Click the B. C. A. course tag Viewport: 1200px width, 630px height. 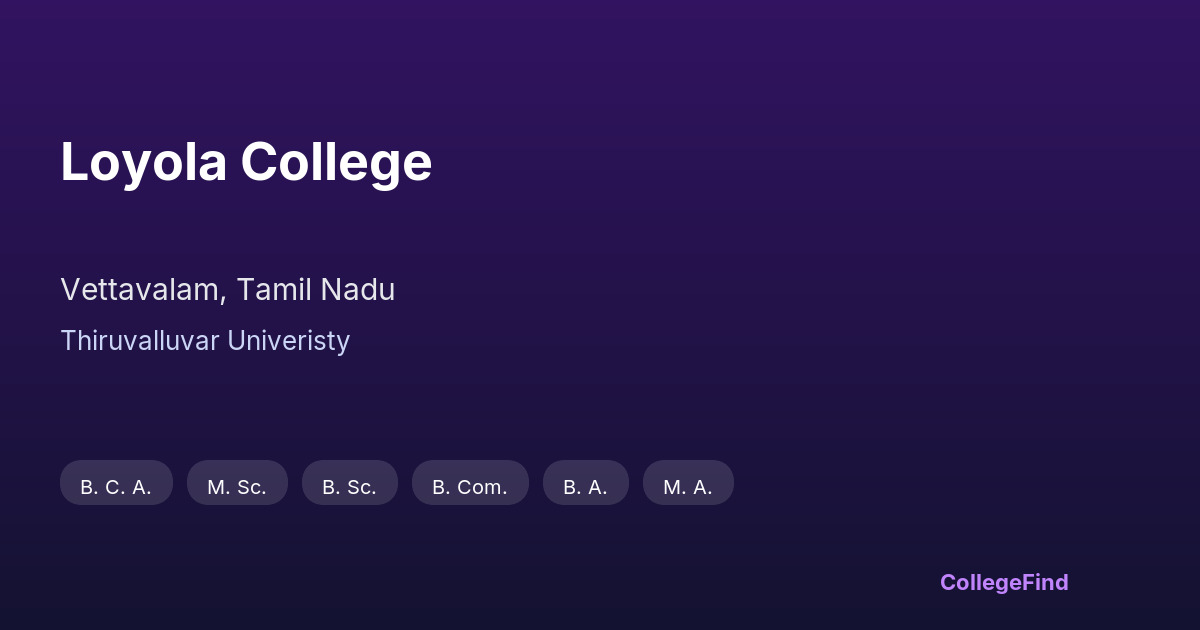point(116,483)
